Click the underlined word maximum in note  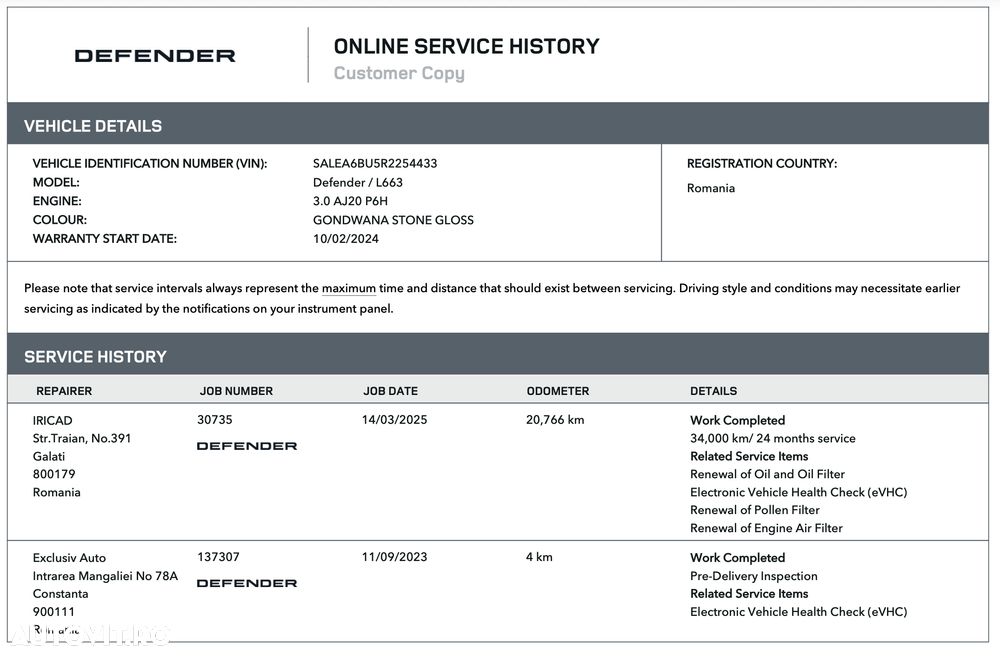349,288
